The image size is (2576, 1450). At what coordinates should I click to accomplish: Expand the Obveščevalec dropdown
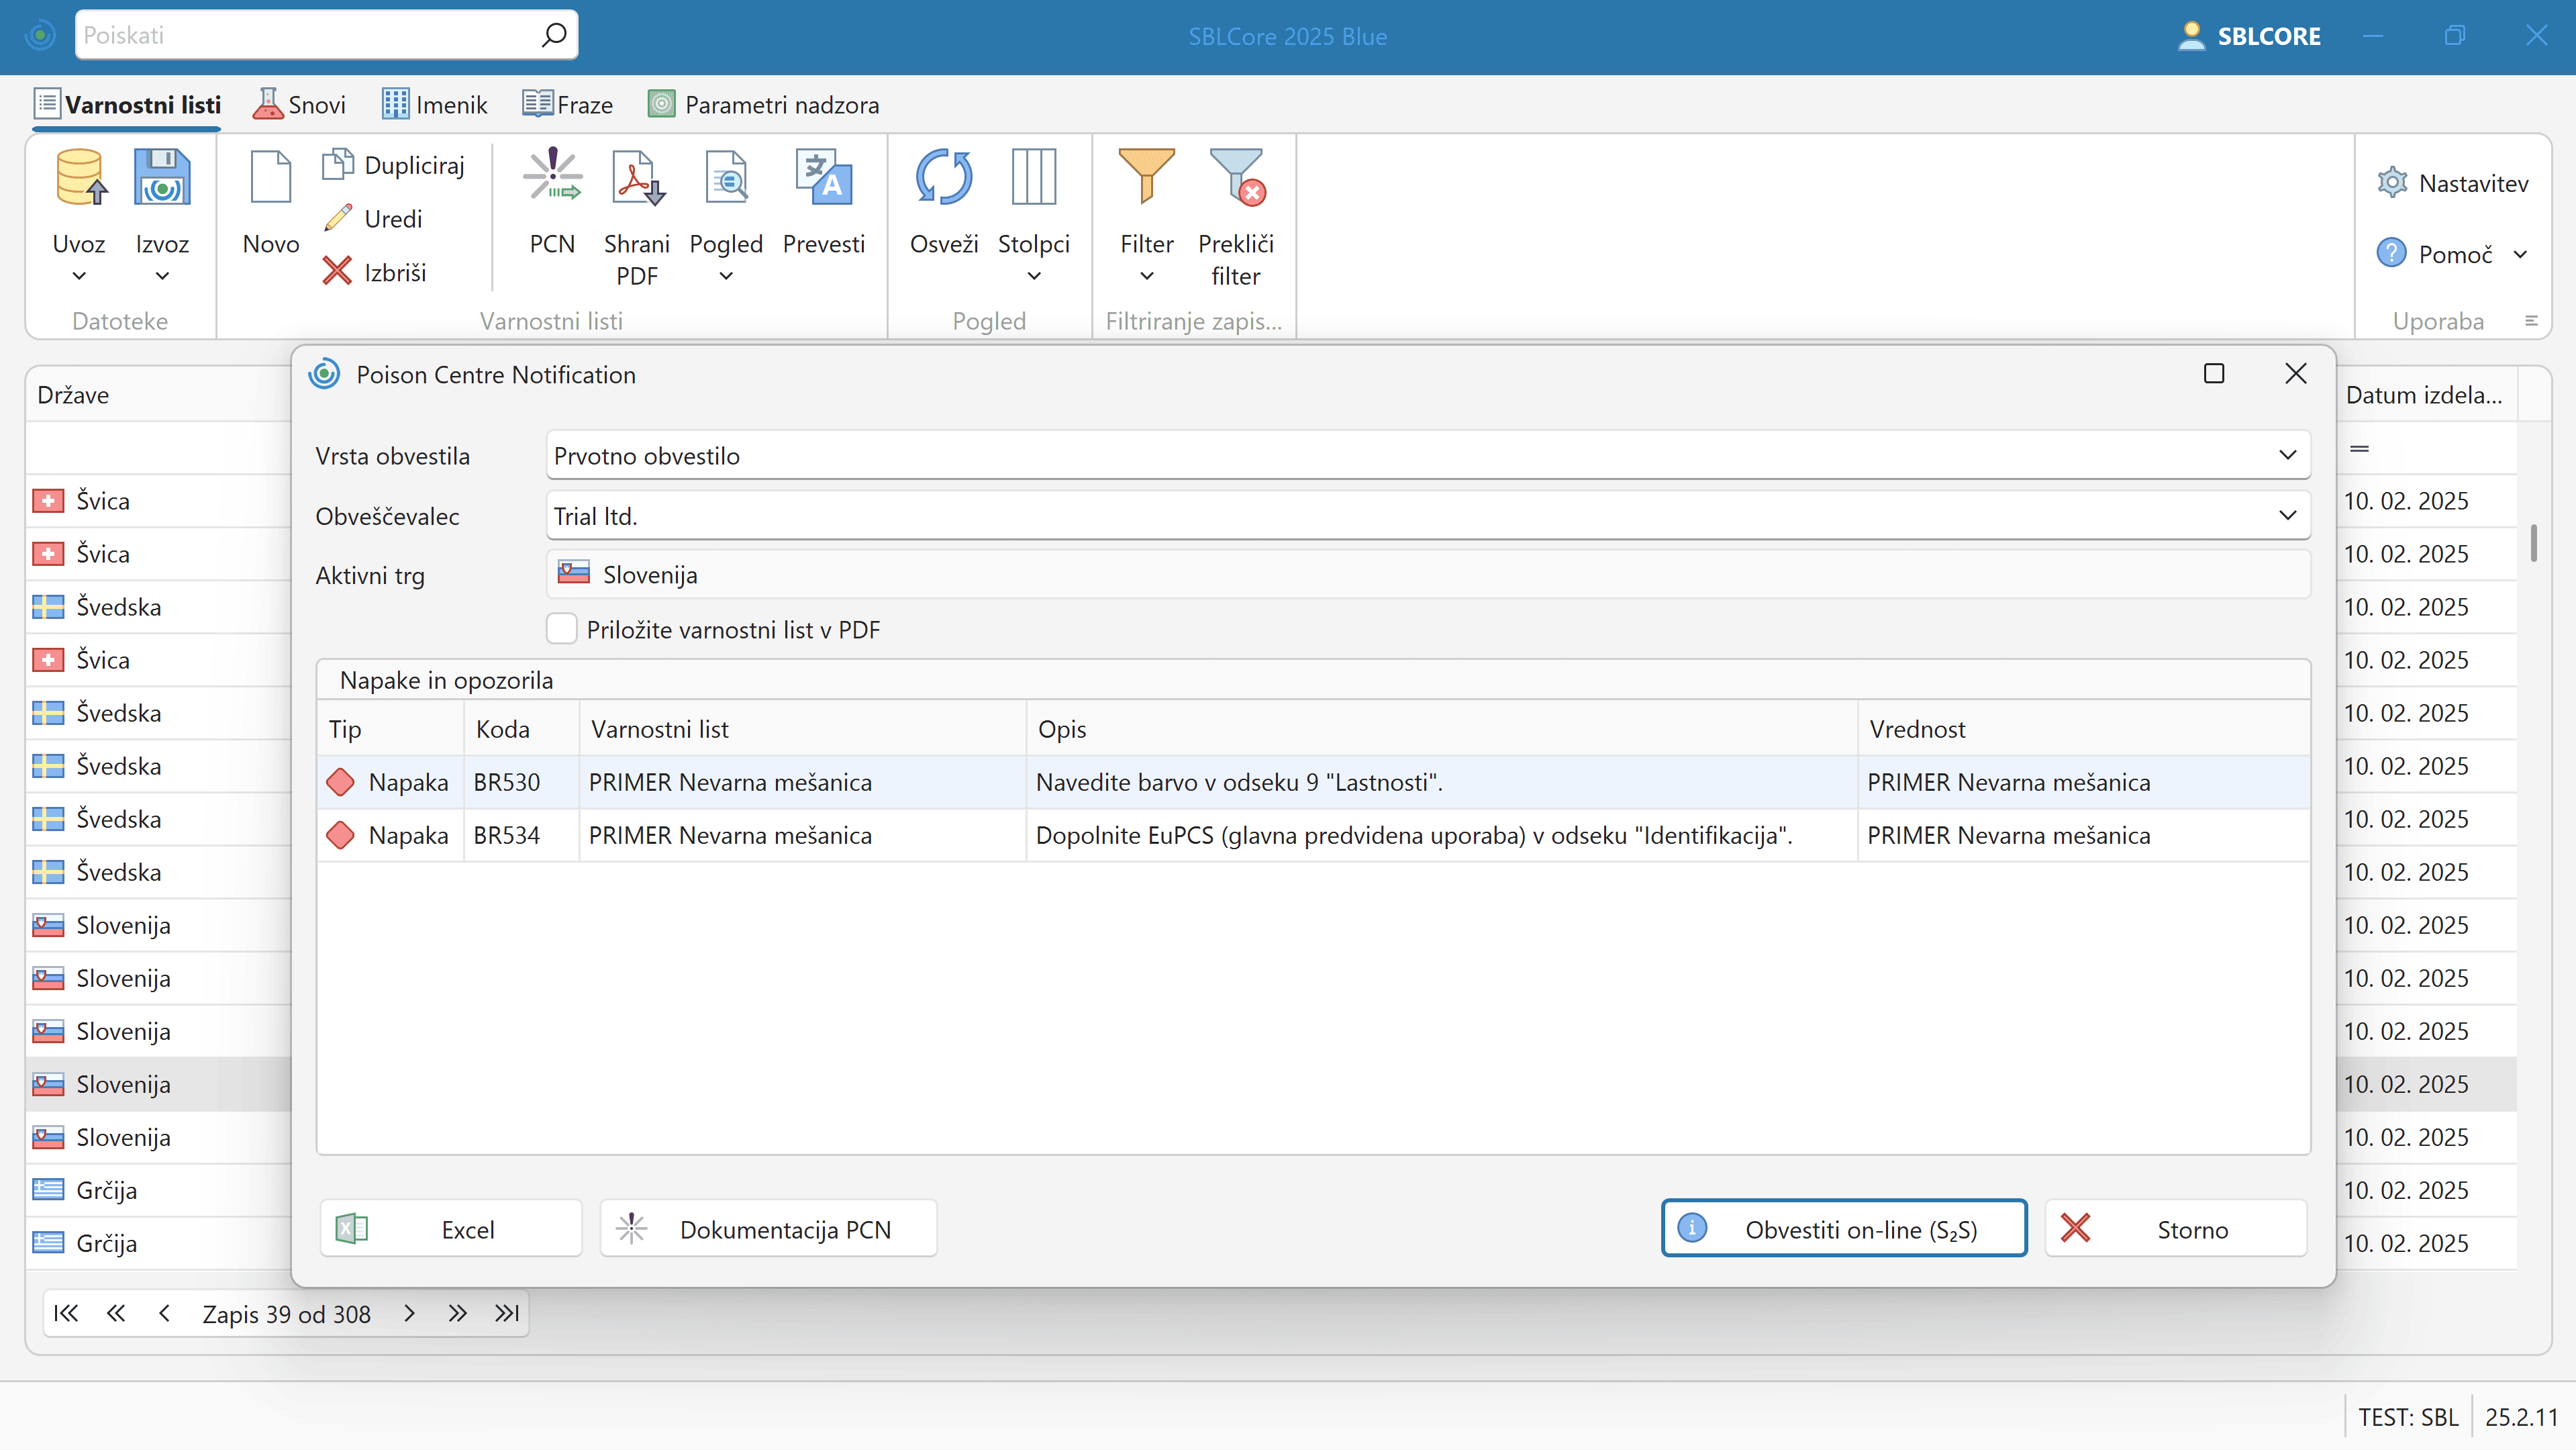coord(2287,516)
